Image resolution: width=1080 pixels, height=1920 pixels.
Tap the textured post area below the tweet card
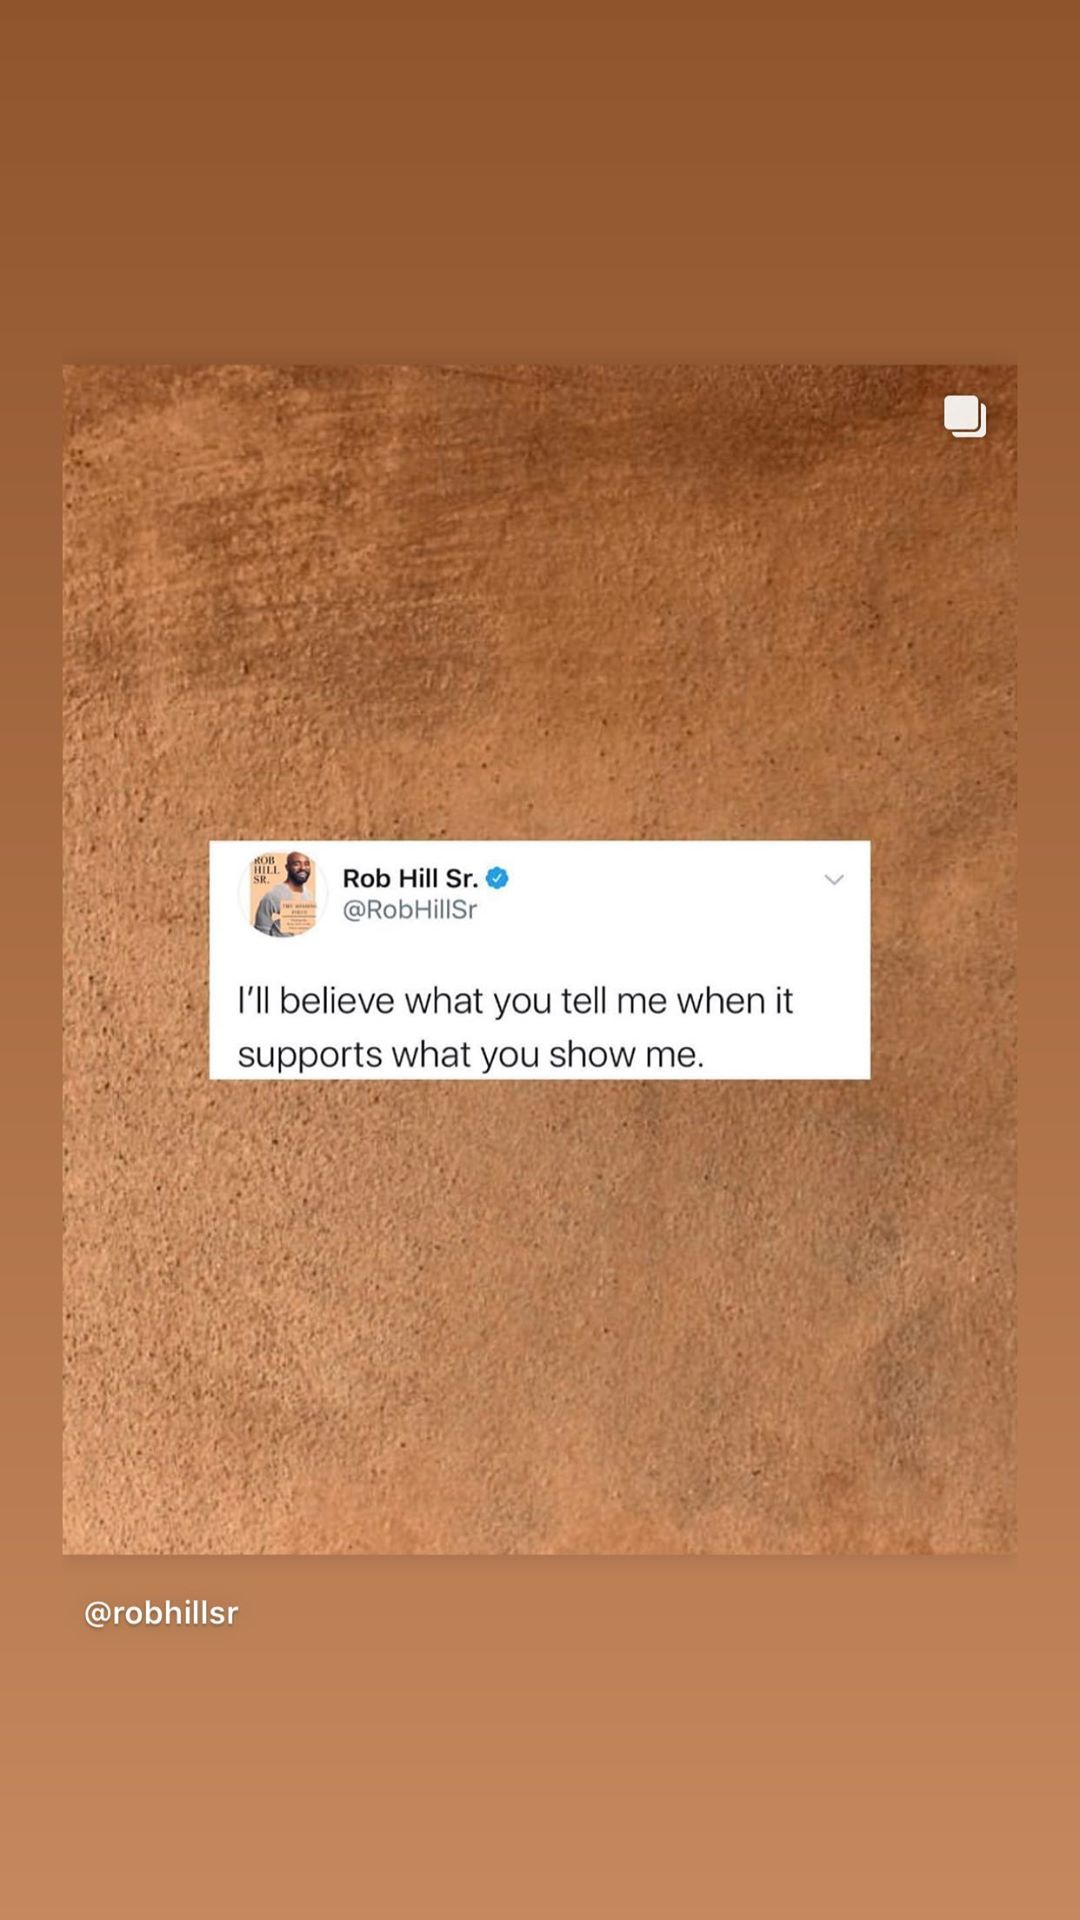pos(540,1316)
